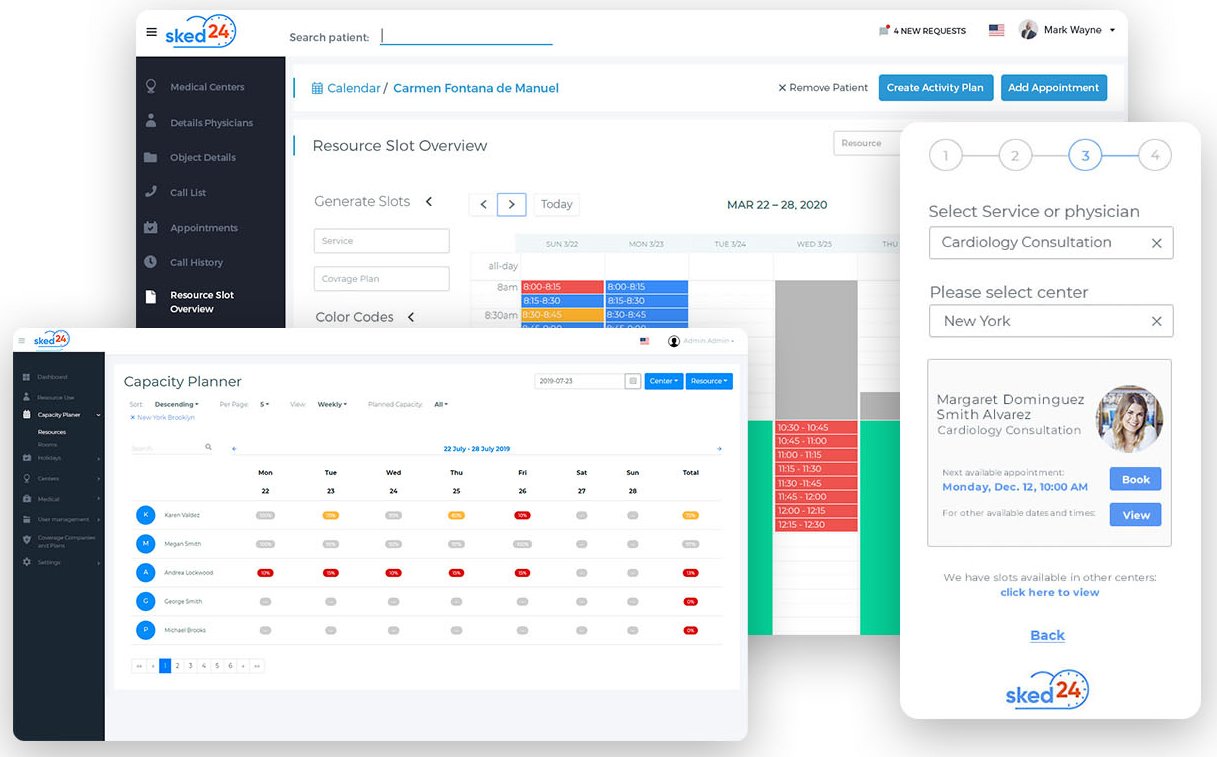Click the Add Appointment button
The width and height of the screenshot is (1217, 757).
pyautogui.click(x=1053, y=88)
